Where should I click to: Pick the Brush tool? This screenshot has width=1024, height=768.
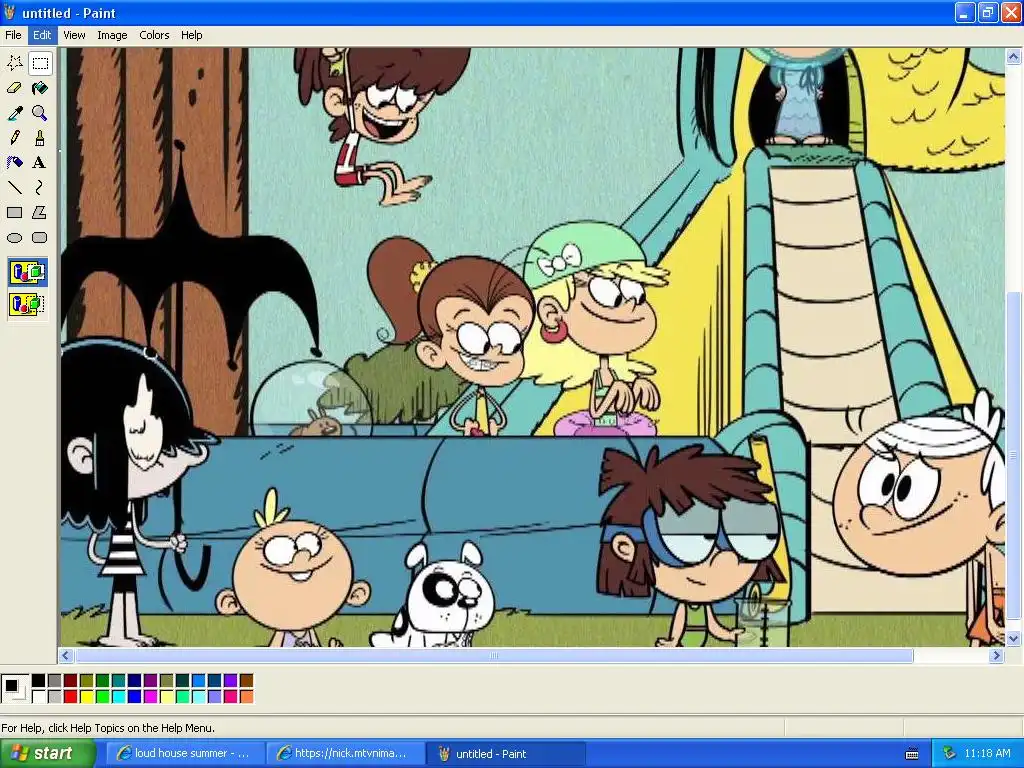pyautogui.click(x=40, y=138)
